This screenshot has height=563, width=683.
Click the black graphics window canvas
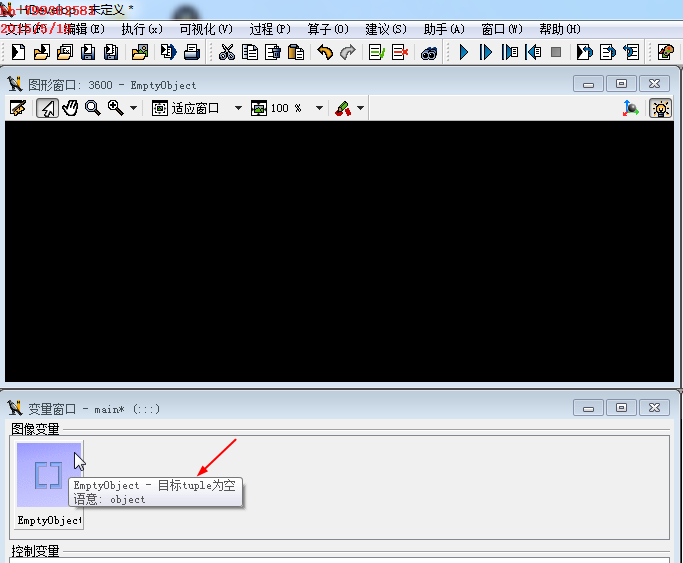[x=339, y=252]
